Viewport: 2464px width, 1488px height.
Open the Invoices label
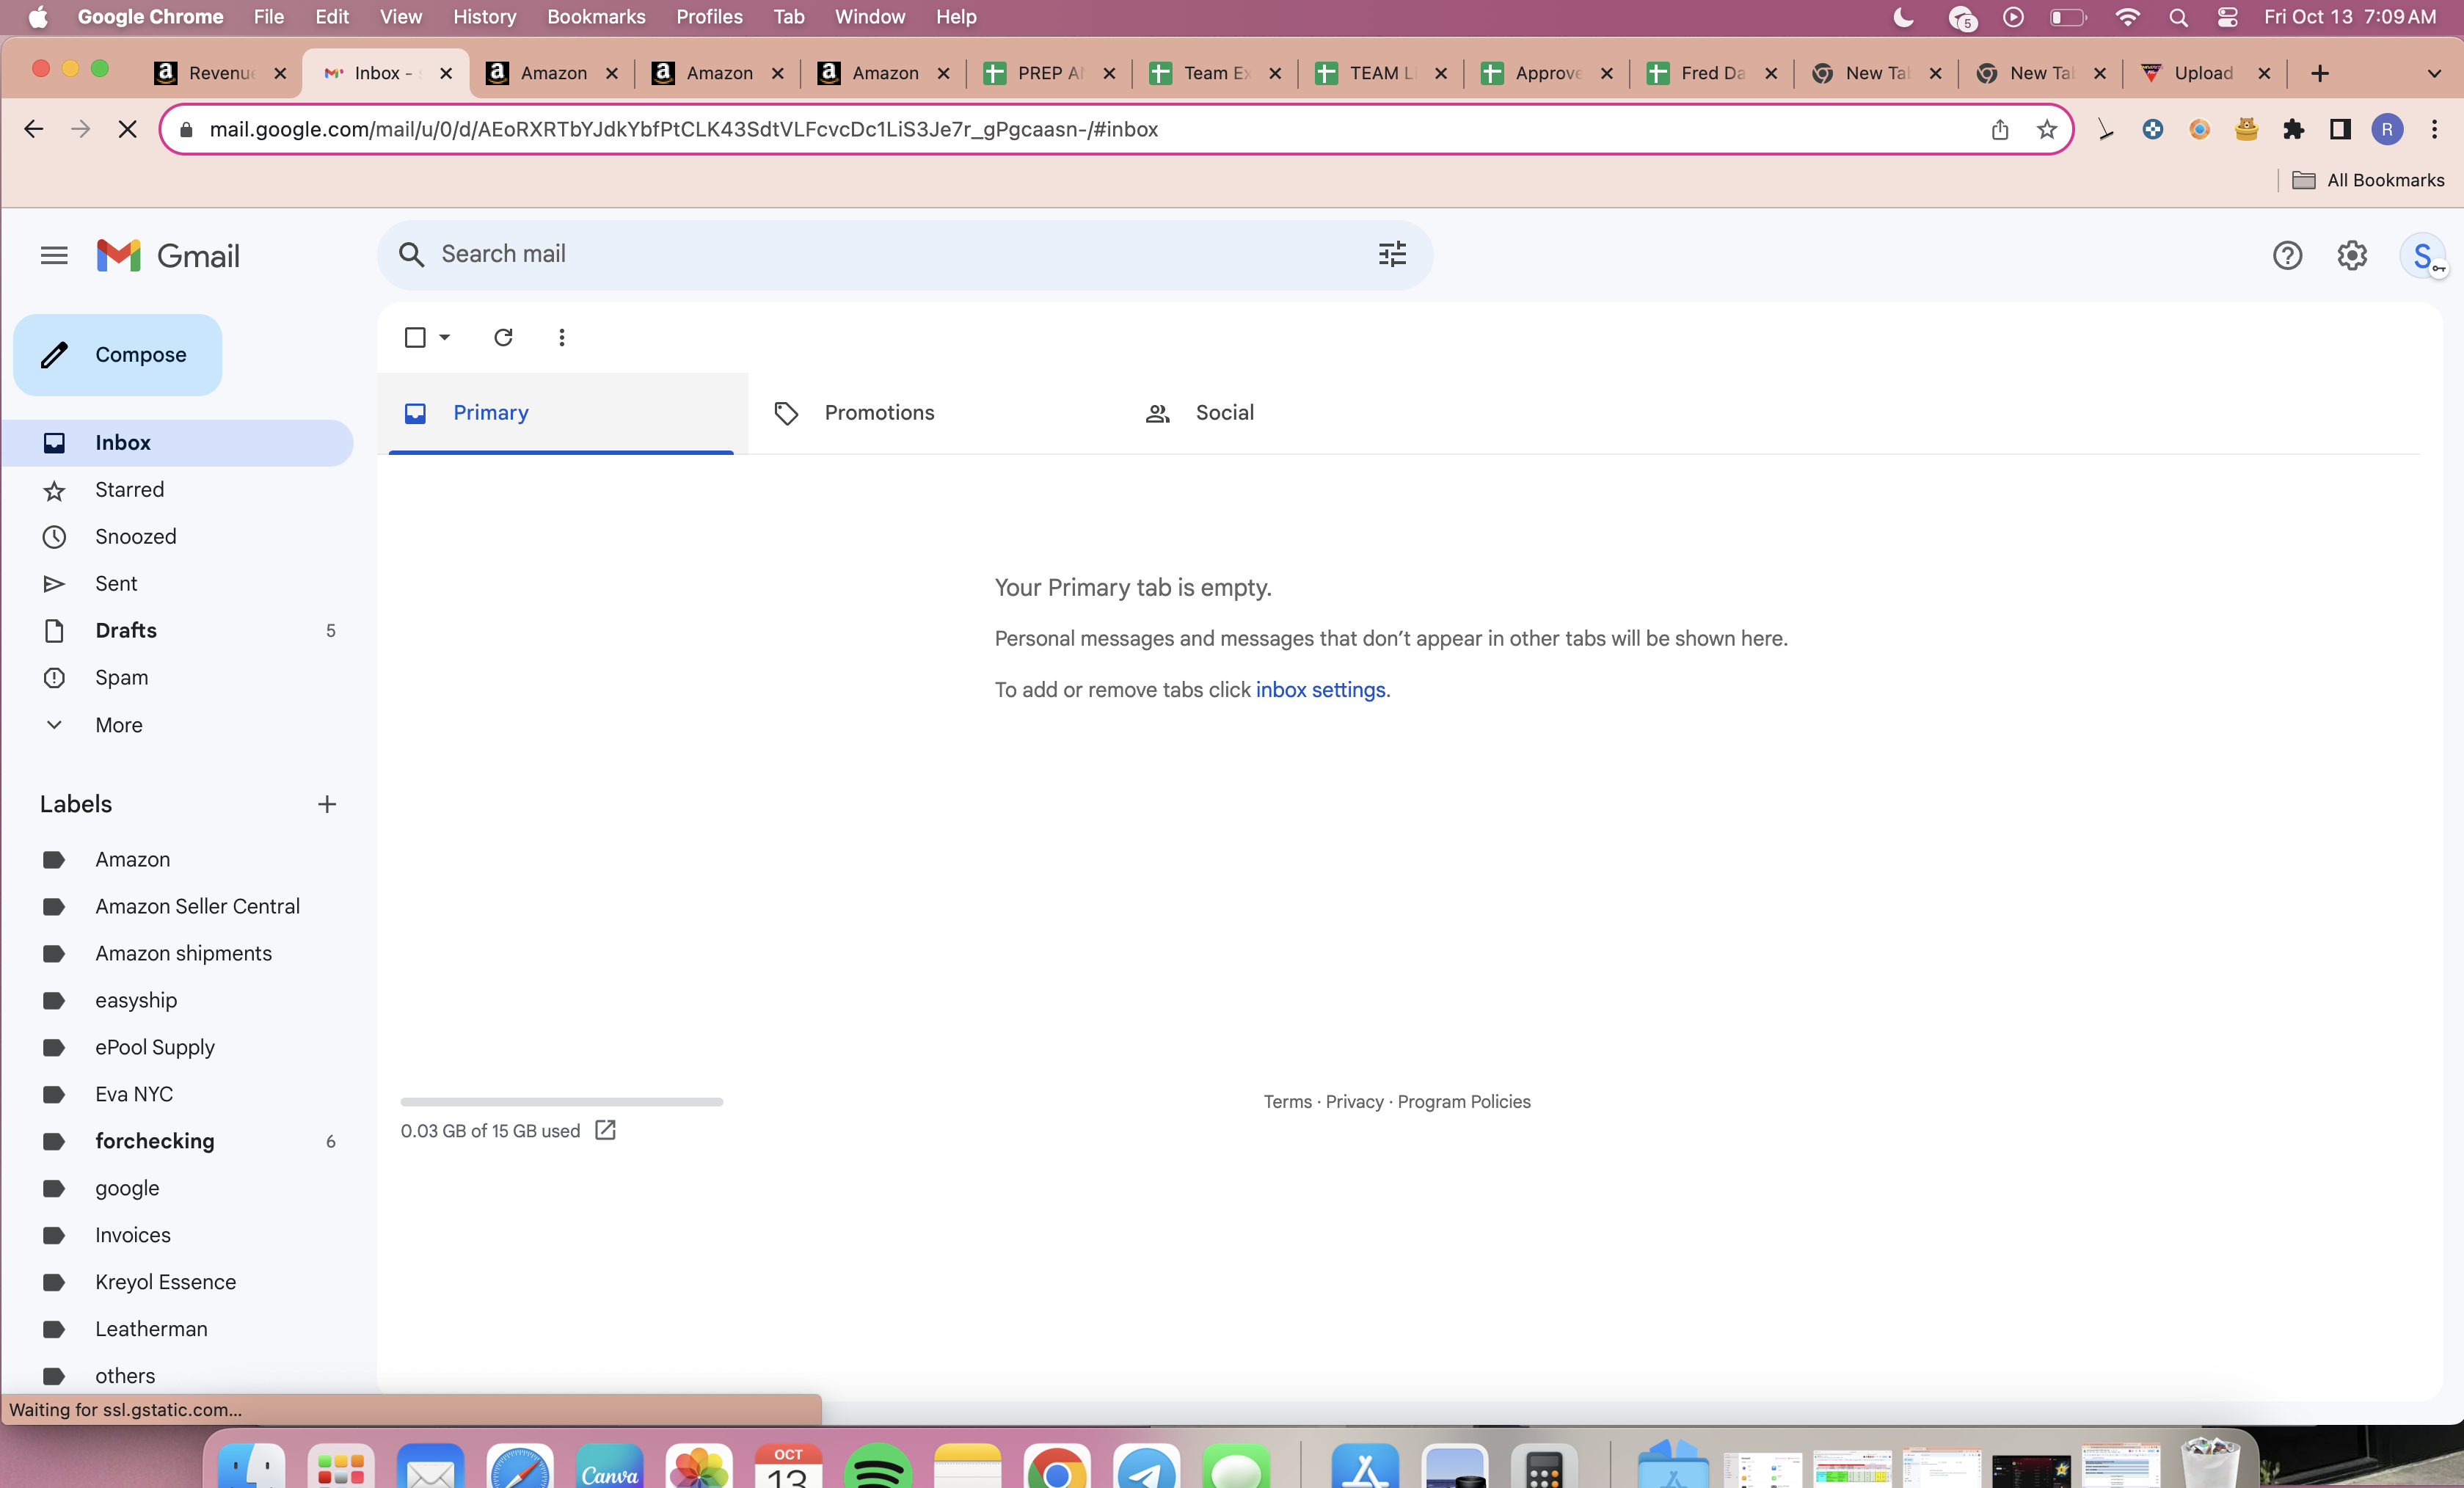click(x=133, y=1235)
